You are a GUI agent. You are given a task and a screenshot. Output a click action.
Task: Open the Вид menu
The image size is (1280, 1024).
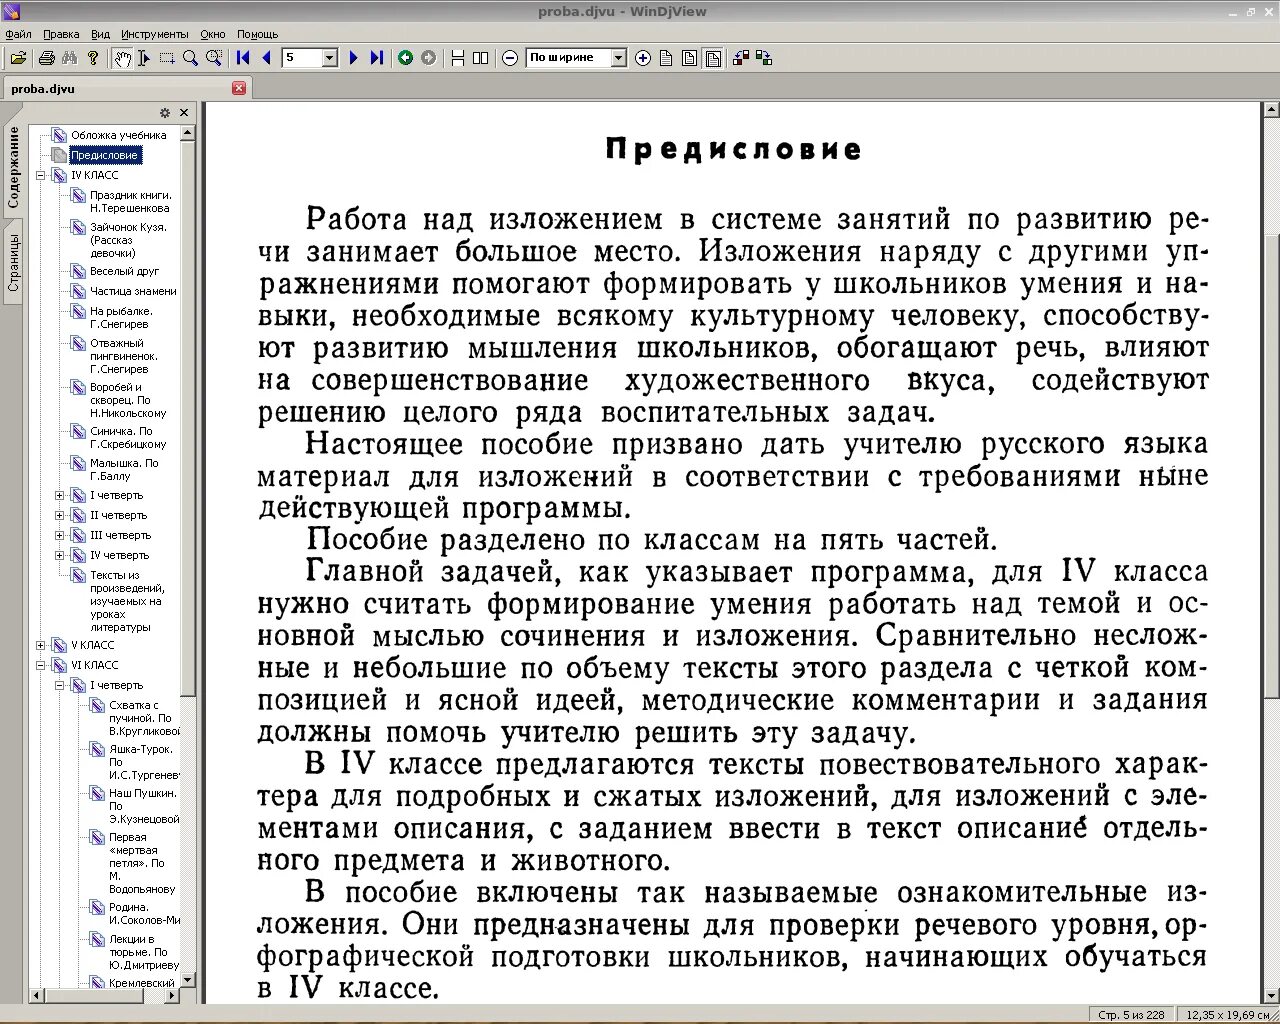[x=100, y=34]
